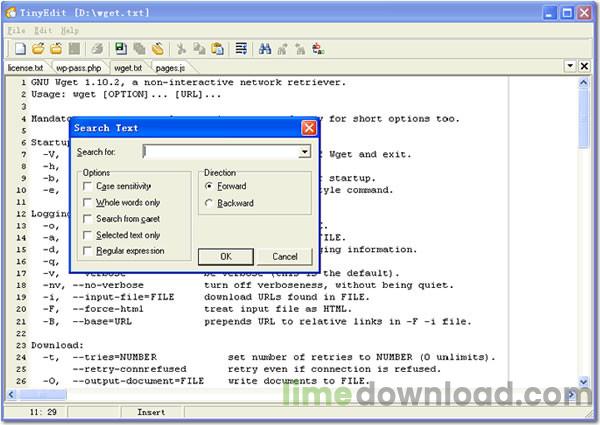Click the vertical scrollbar down arrow
Screen dimensions: 600x425
(584, 381)
